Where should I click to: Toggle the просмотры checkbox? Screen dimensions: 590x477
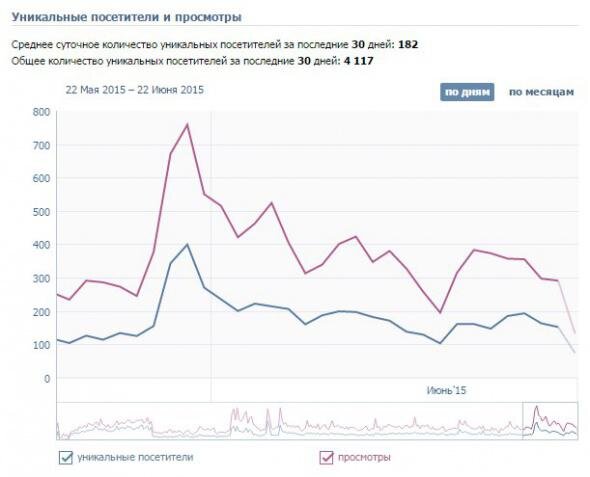click(326, 457)
